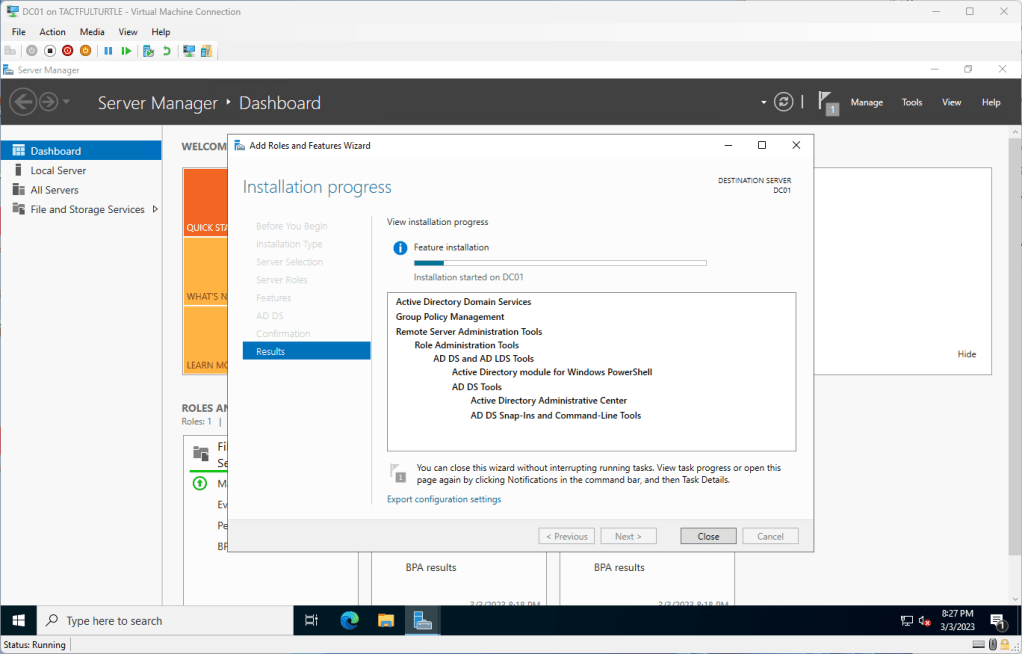Pause the virtual machine
The height and width of the screenshot is (654, 1022).
click(x=108, y=51)
